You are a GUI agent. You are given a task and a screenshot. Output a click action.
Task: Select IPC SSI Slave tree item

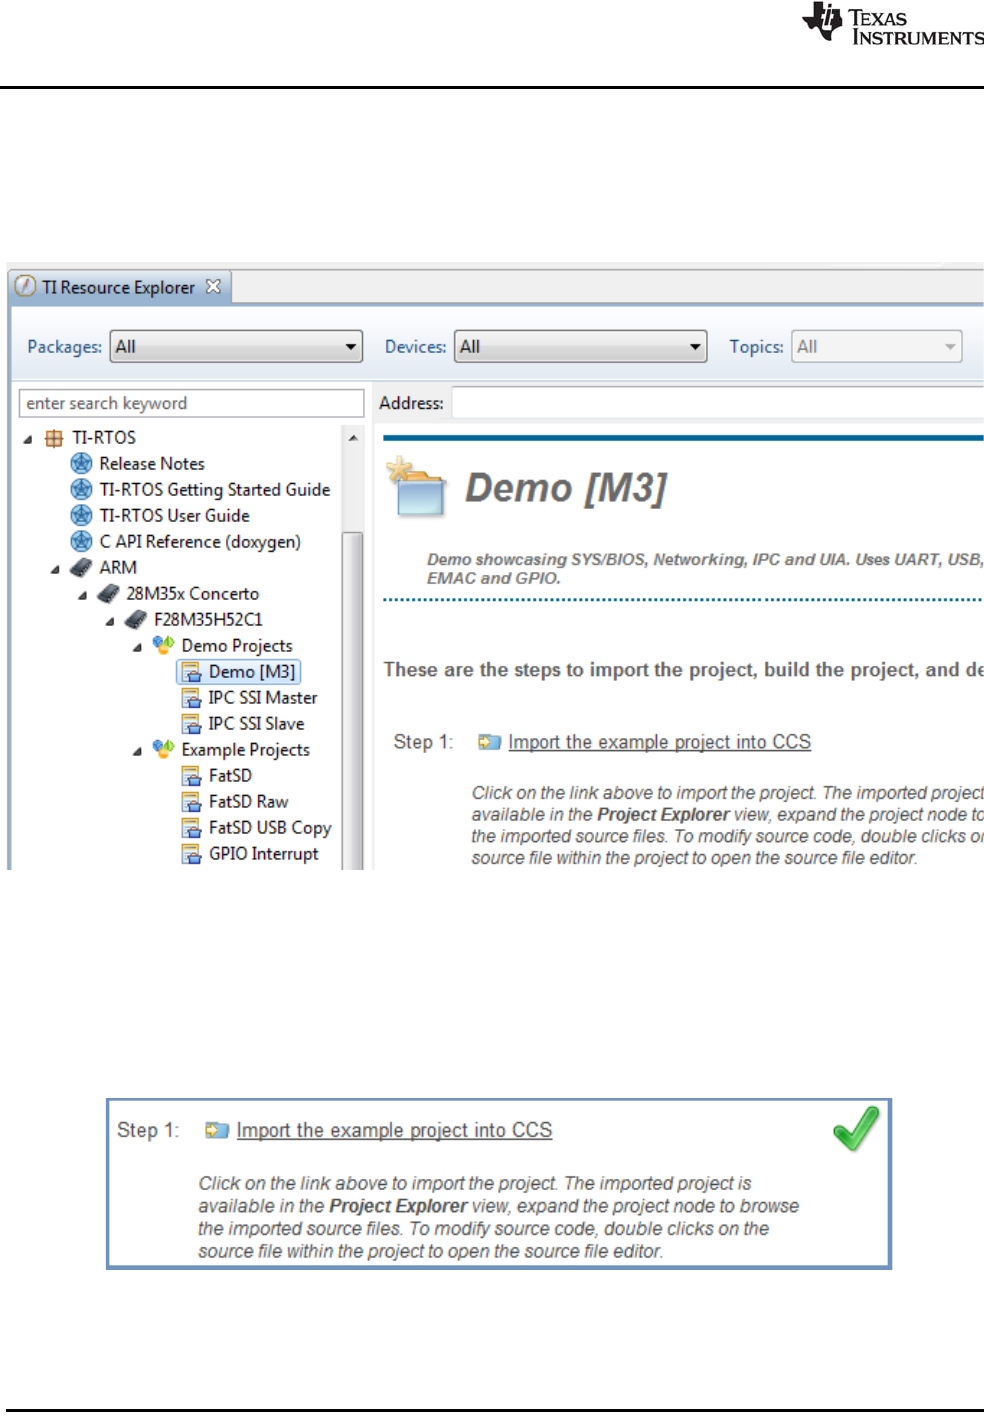[x=256, y=724]
